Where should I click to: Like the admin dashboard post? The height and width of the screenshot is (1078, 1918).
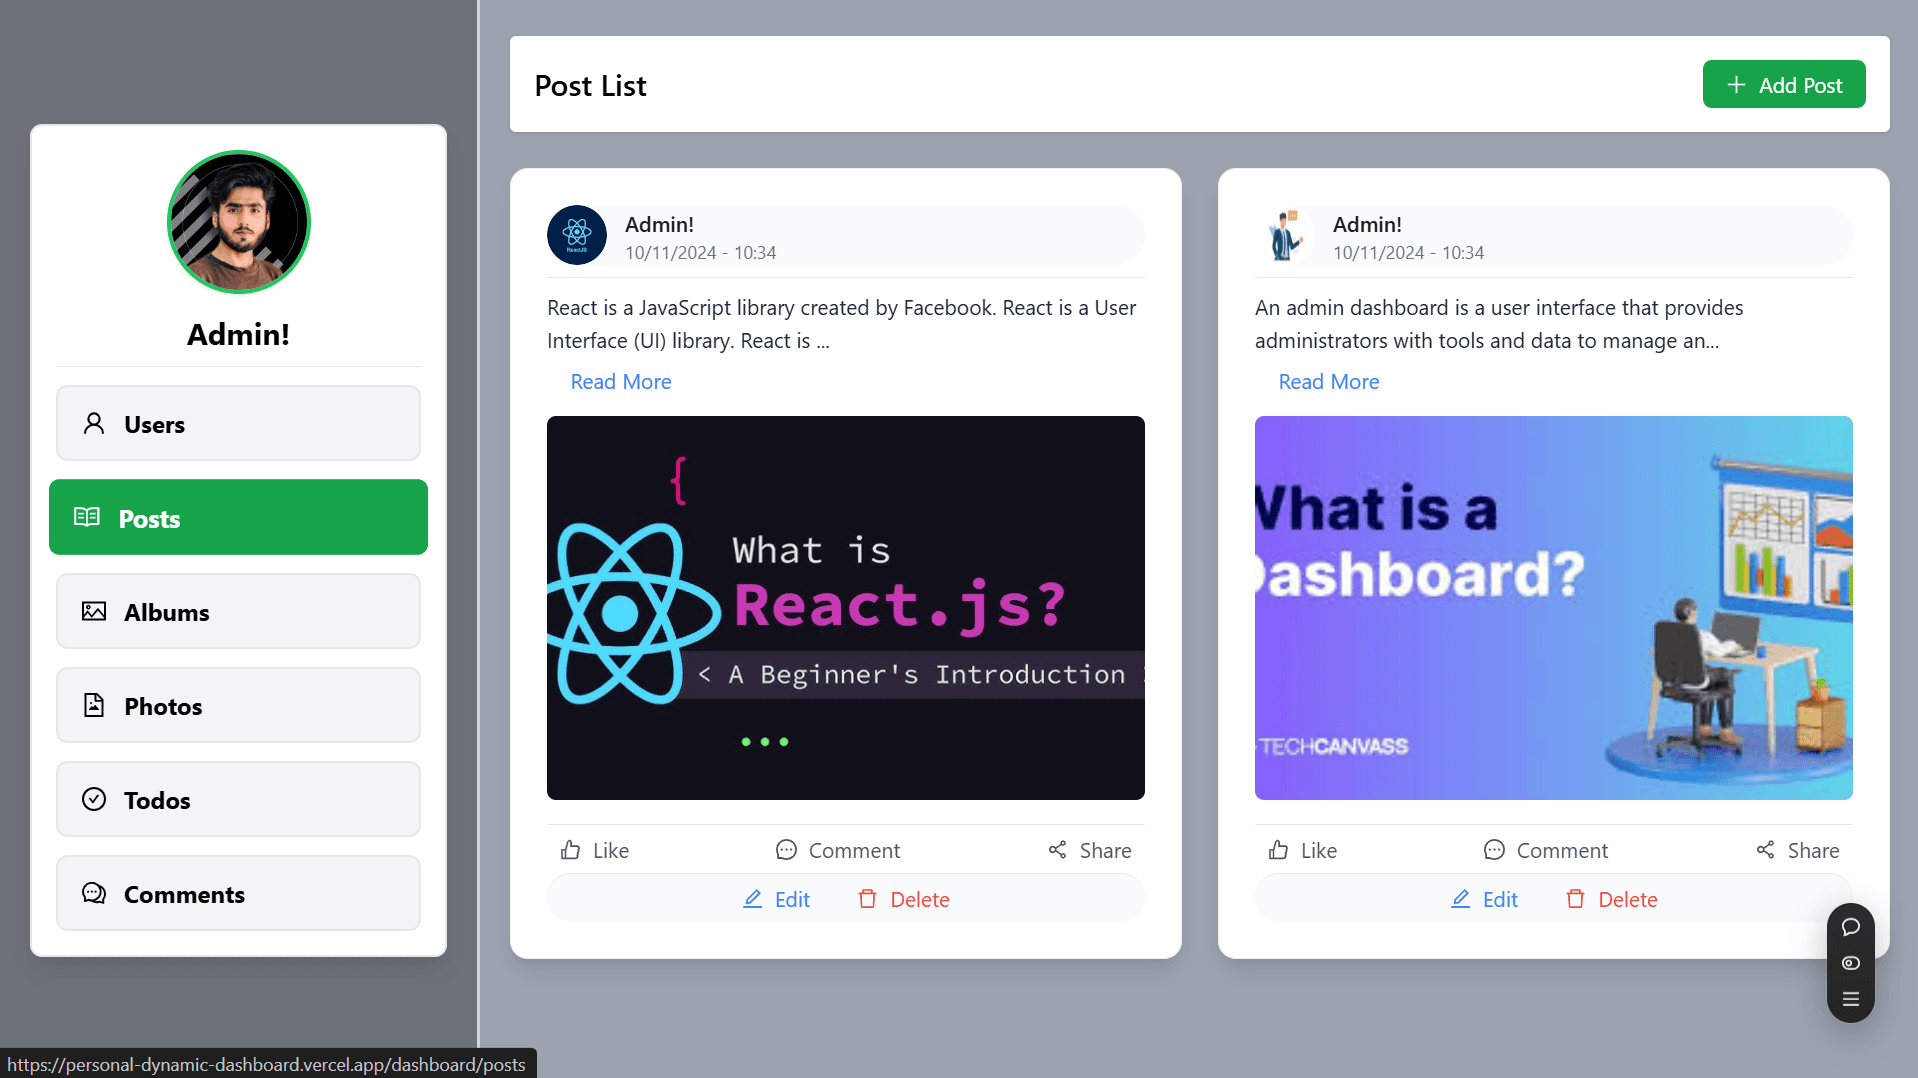point(1303,850)
